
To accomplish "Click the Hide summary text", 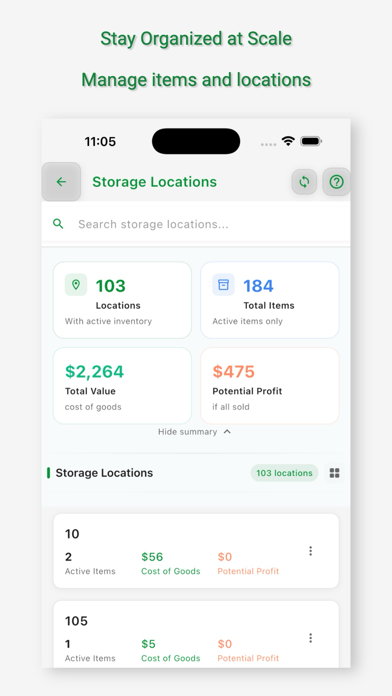I will point(187,432).
